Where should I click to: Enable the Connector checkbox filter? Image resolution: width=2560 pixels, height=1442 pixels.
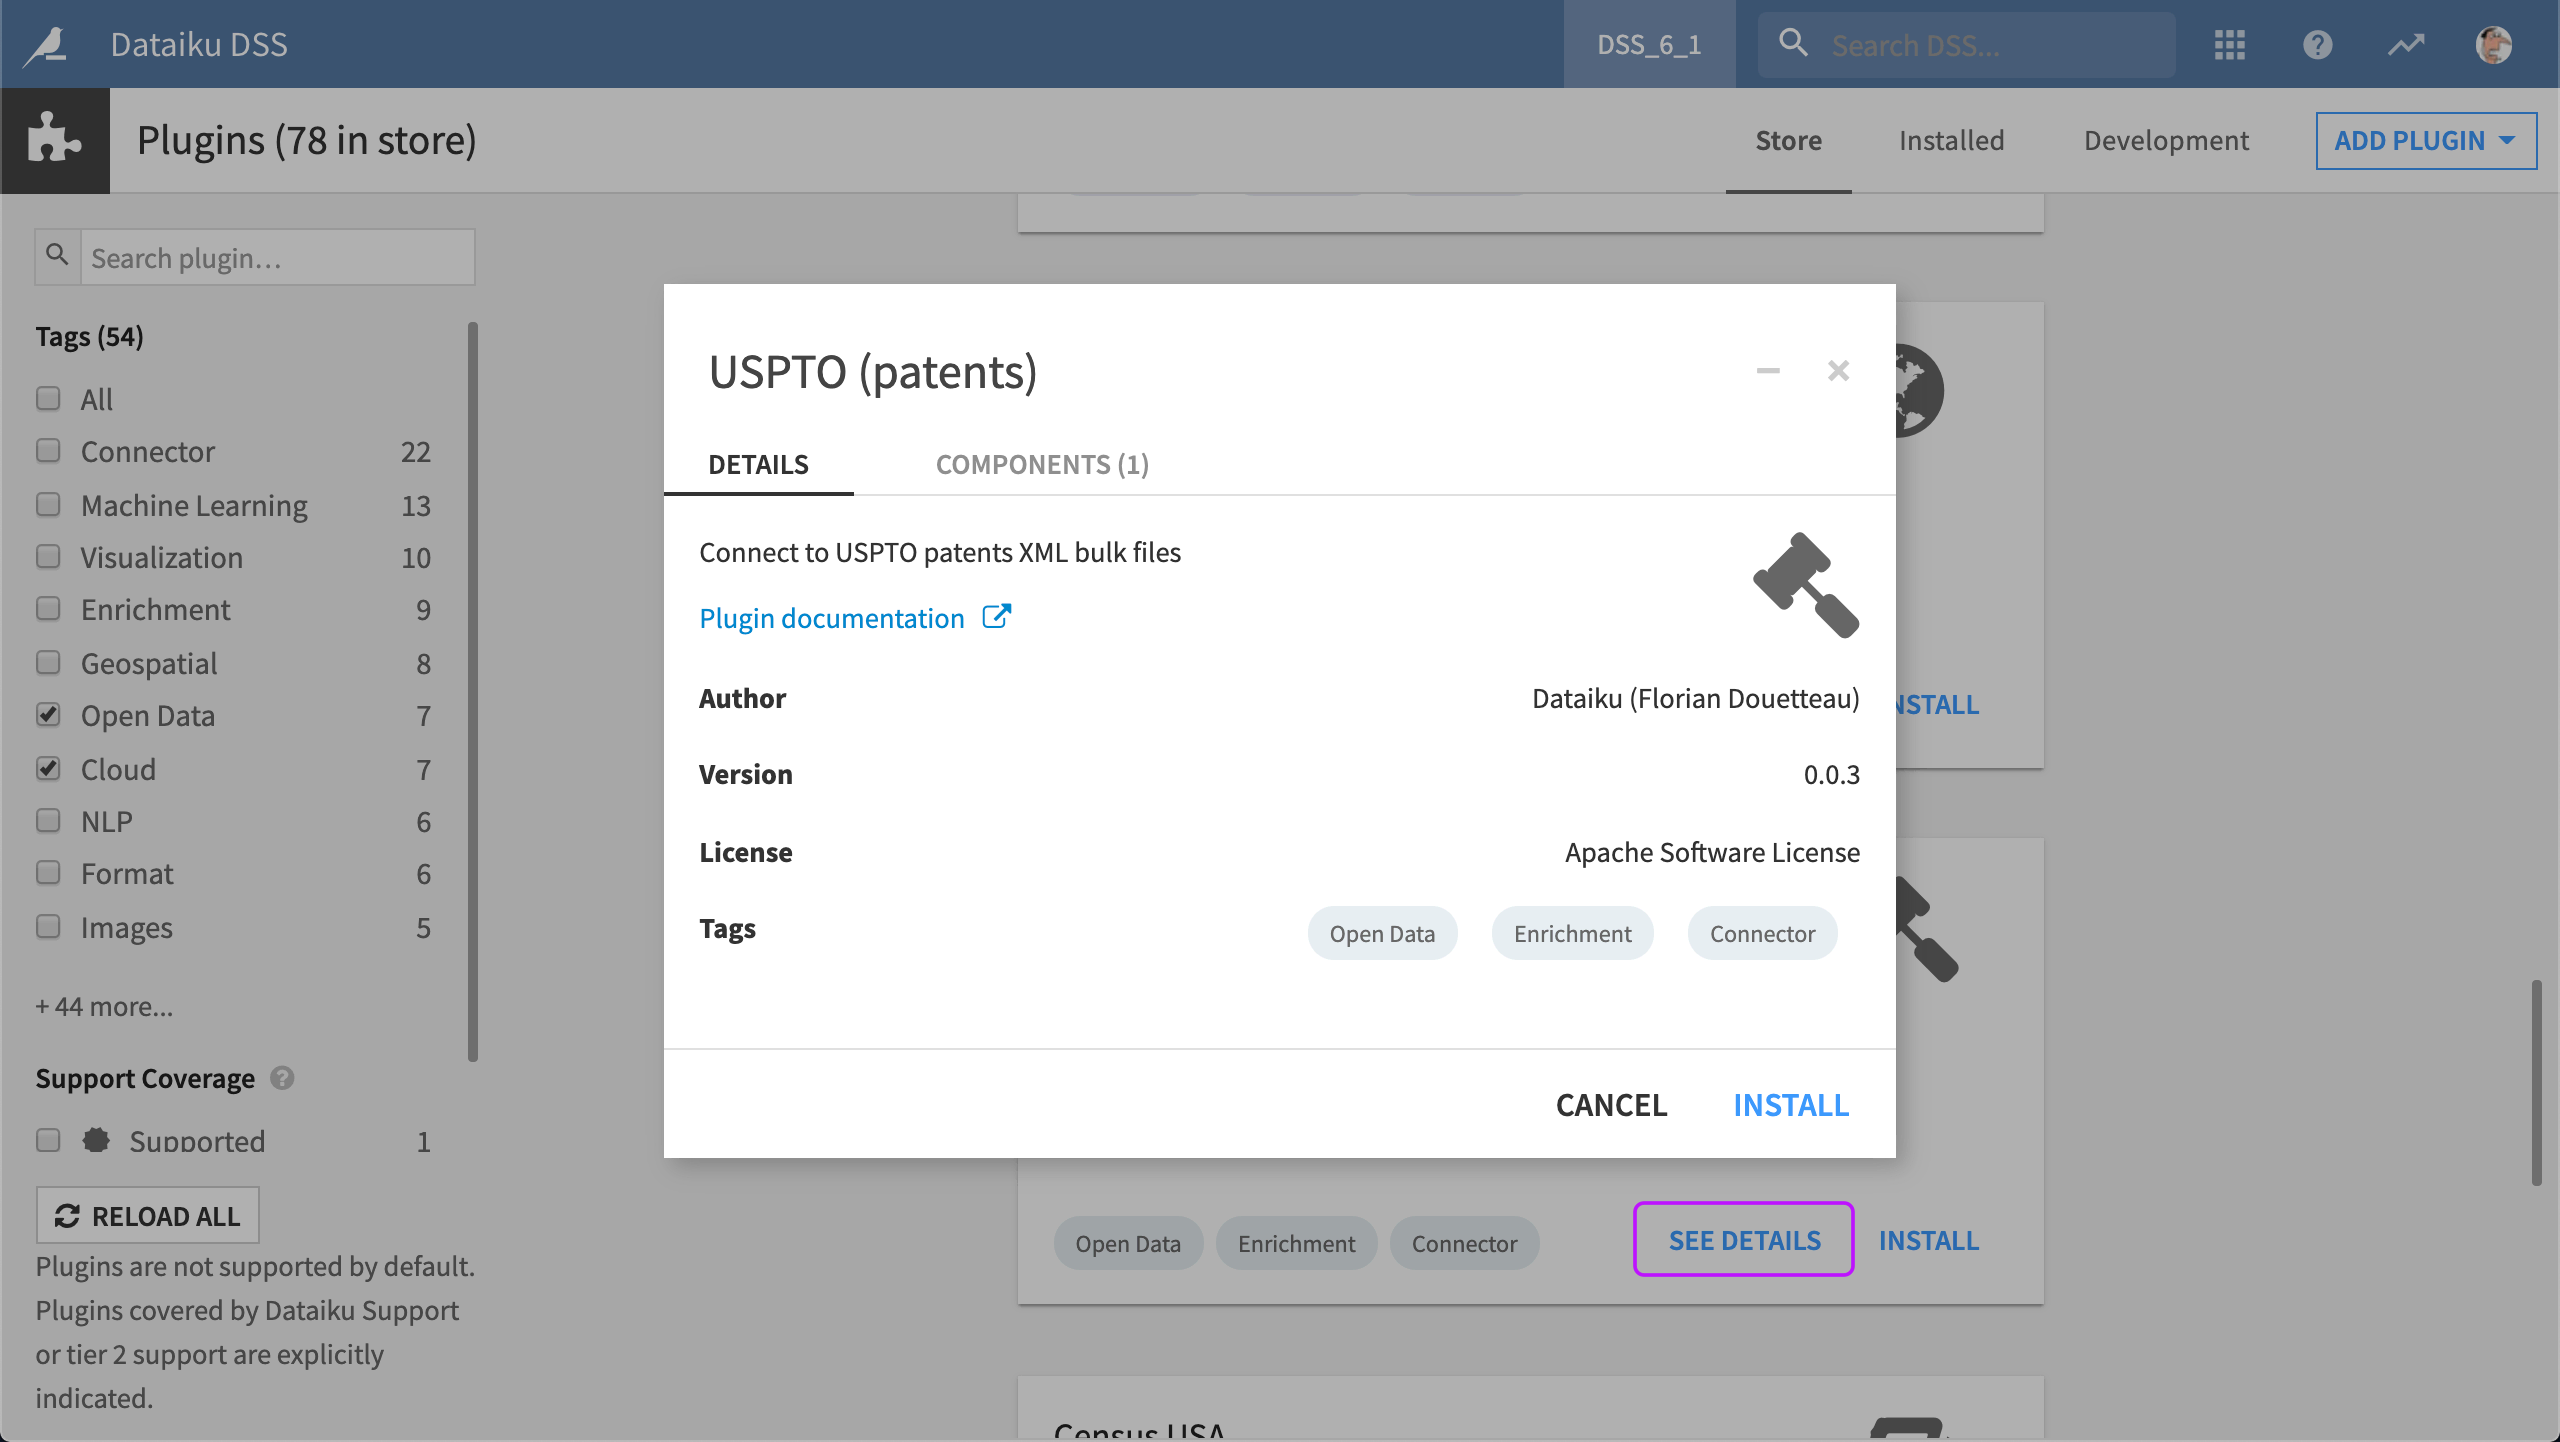tap(47, 452)
